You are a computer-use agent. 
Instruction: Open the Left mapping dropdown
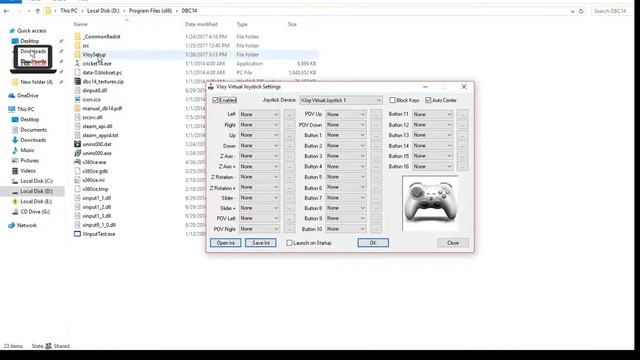coord(259,114)
